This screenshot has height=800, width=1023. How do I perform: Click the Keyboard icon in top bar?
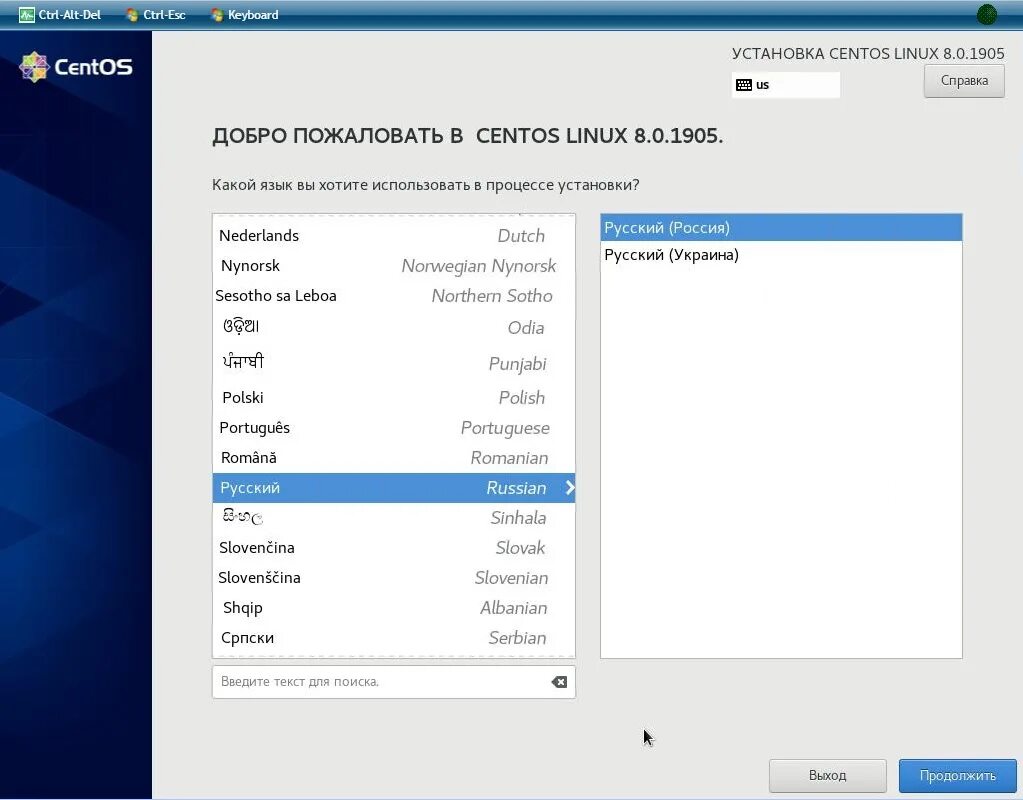[x=217, y=15]
